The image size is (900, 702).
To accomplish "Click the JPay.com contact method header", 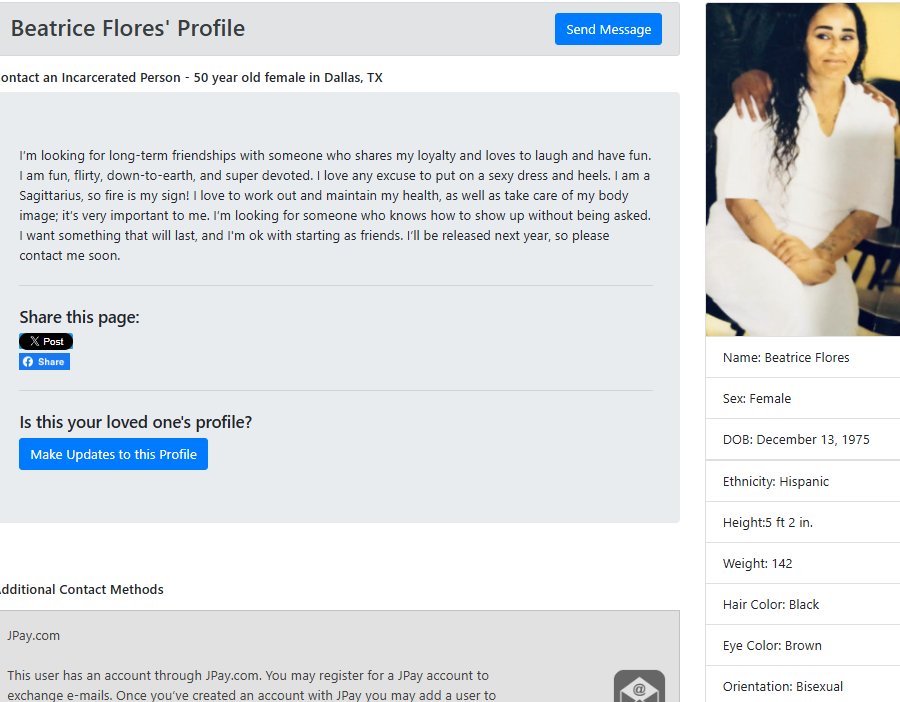I will tap(33, 635).
